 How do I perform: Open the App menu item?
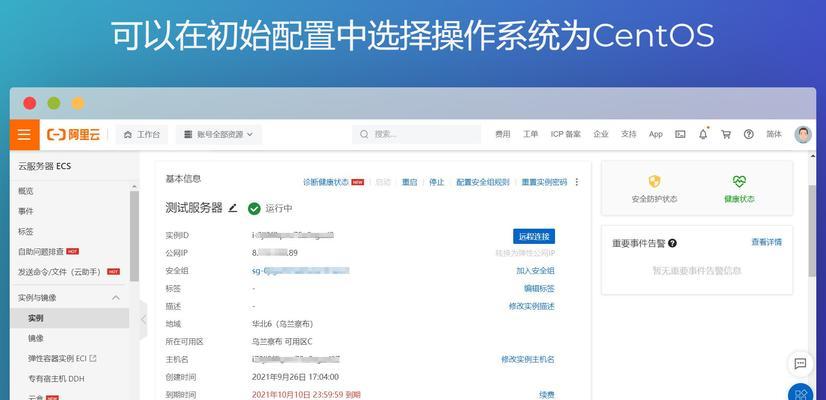(655, 134)
